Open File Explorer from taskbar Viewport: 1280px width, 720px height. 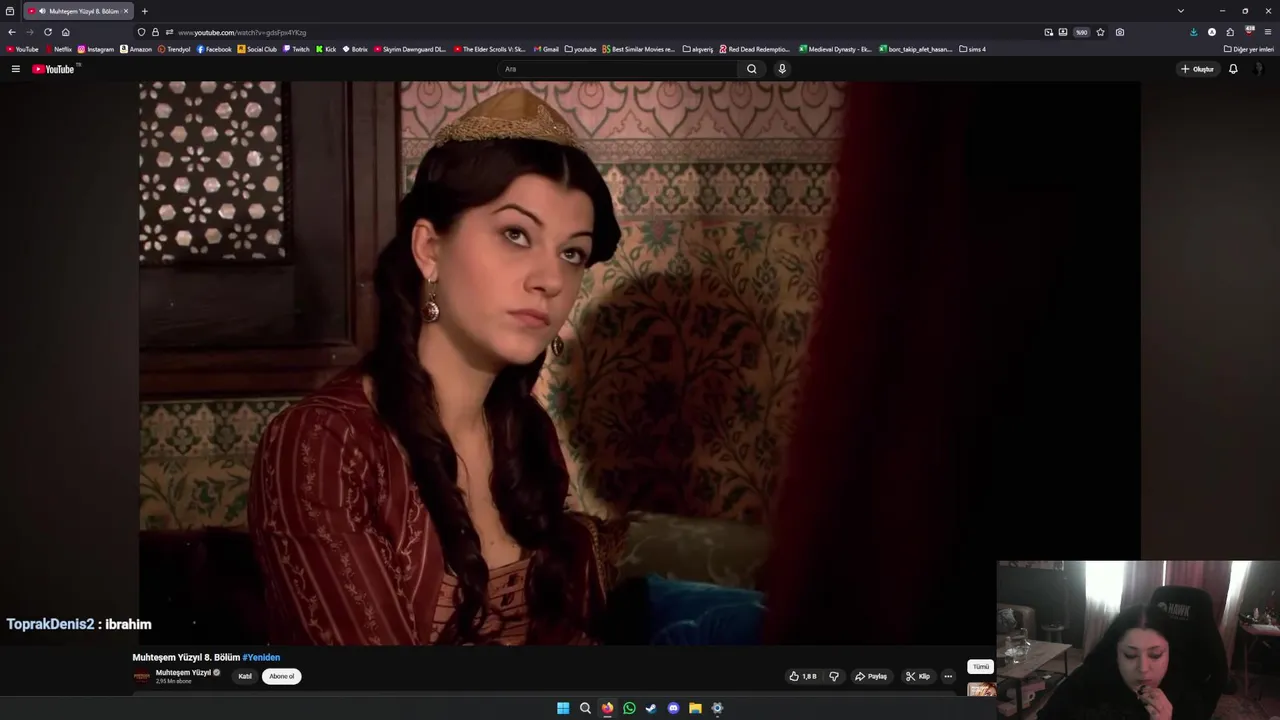695,708
